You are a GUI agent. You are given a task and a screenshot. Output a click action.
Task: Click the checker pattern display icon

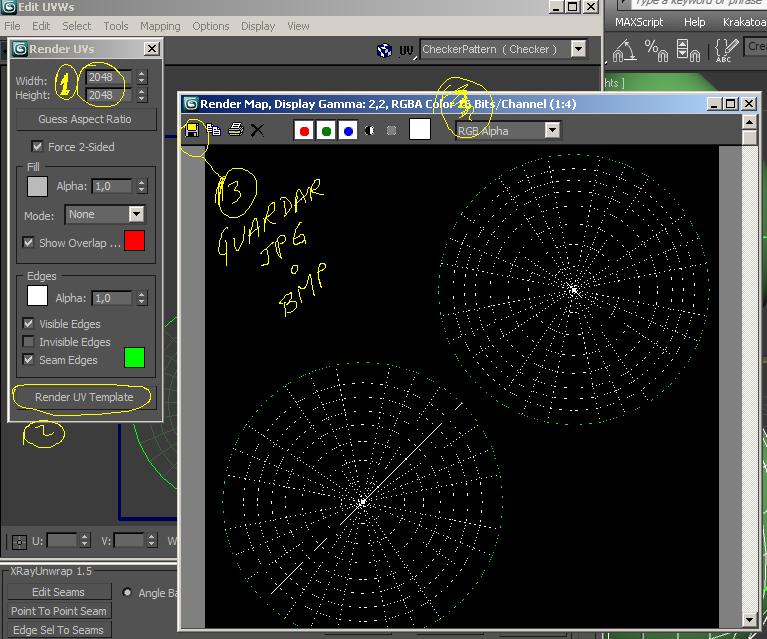(384, 50)
